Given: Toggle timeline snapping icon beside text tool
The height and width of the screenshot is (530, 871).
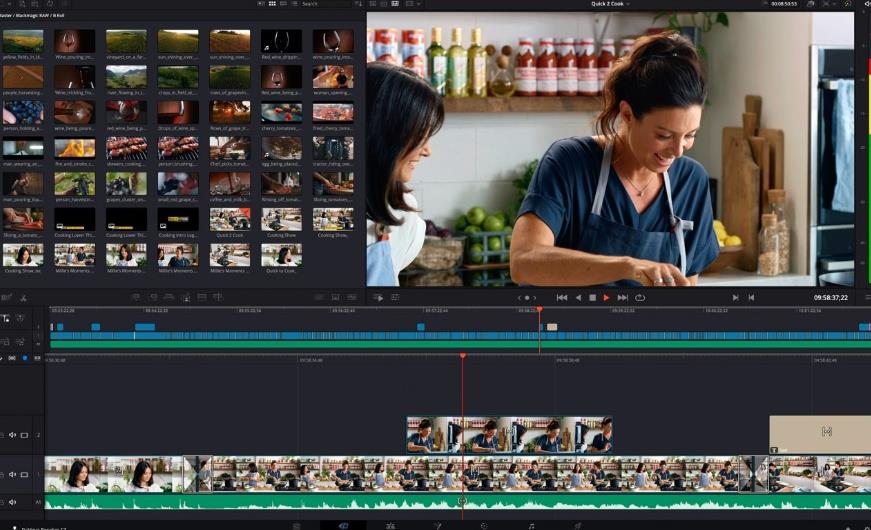Looking at the screenshot, I should [20, 318].
